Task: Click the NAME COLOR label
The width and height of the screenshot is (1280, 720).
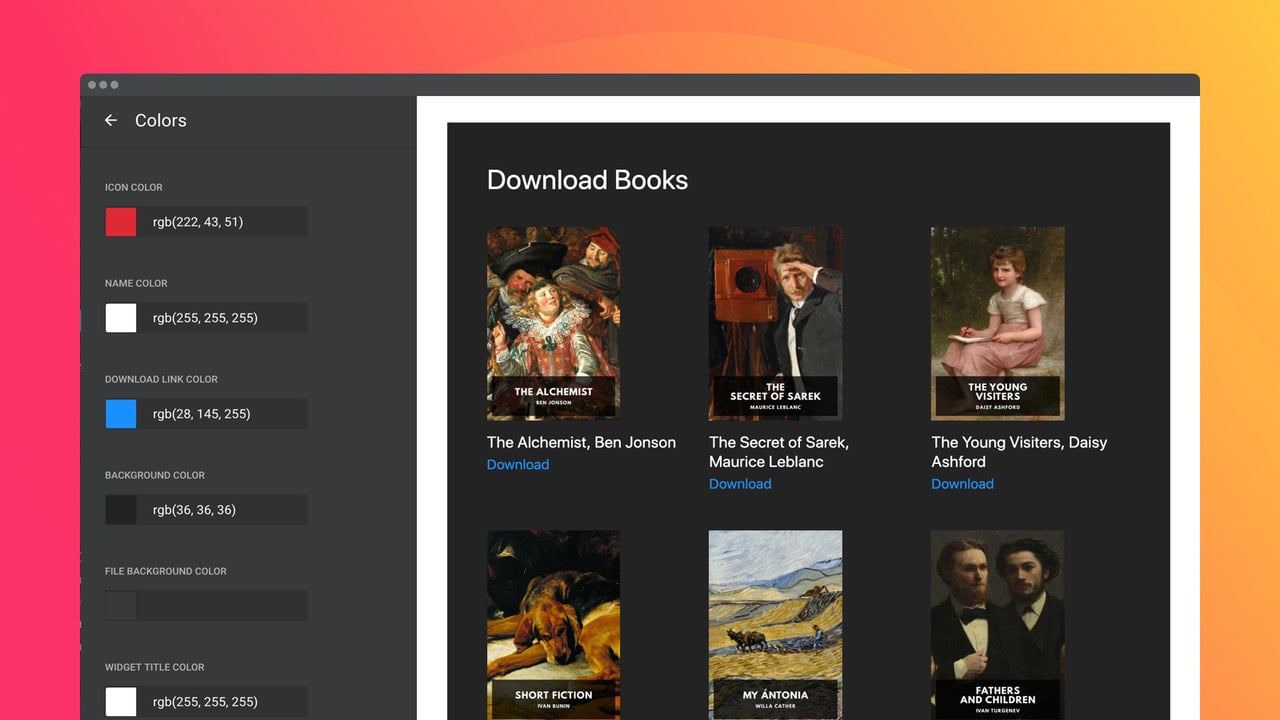Action: click(x=136, y=283)
